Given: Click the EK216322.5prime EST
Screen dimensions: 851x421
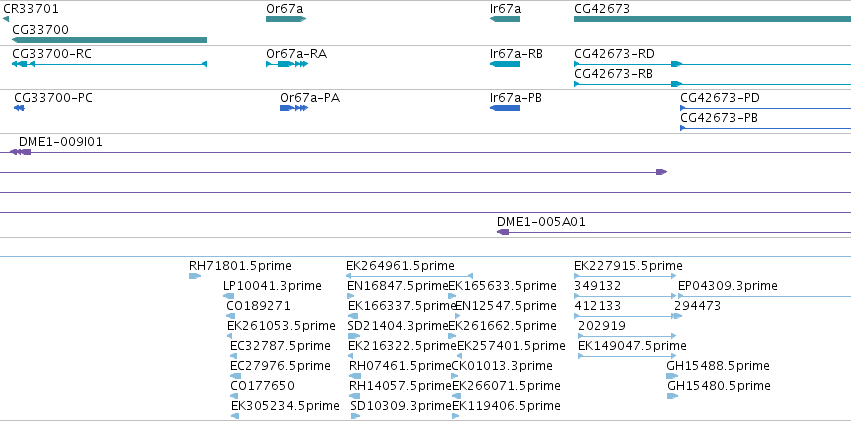Looking at the screenshot, I should [x=351, y=356].
